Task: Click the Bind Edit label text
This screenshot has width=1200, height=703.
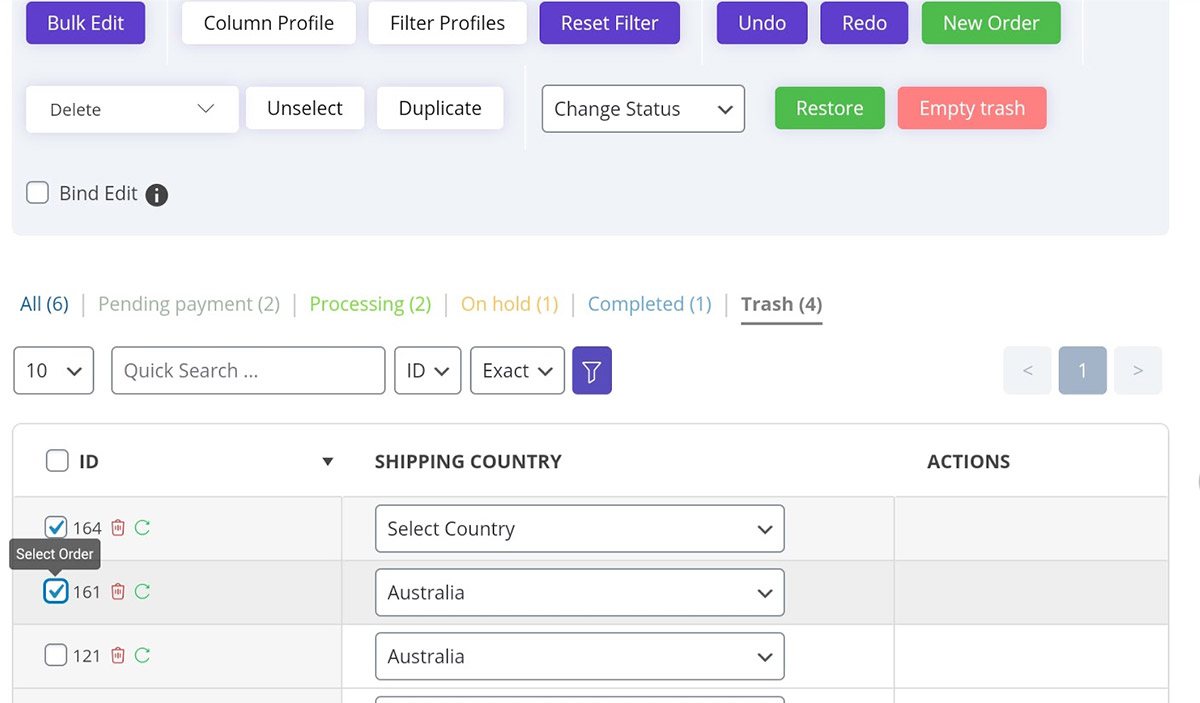Action: point(98,194)
